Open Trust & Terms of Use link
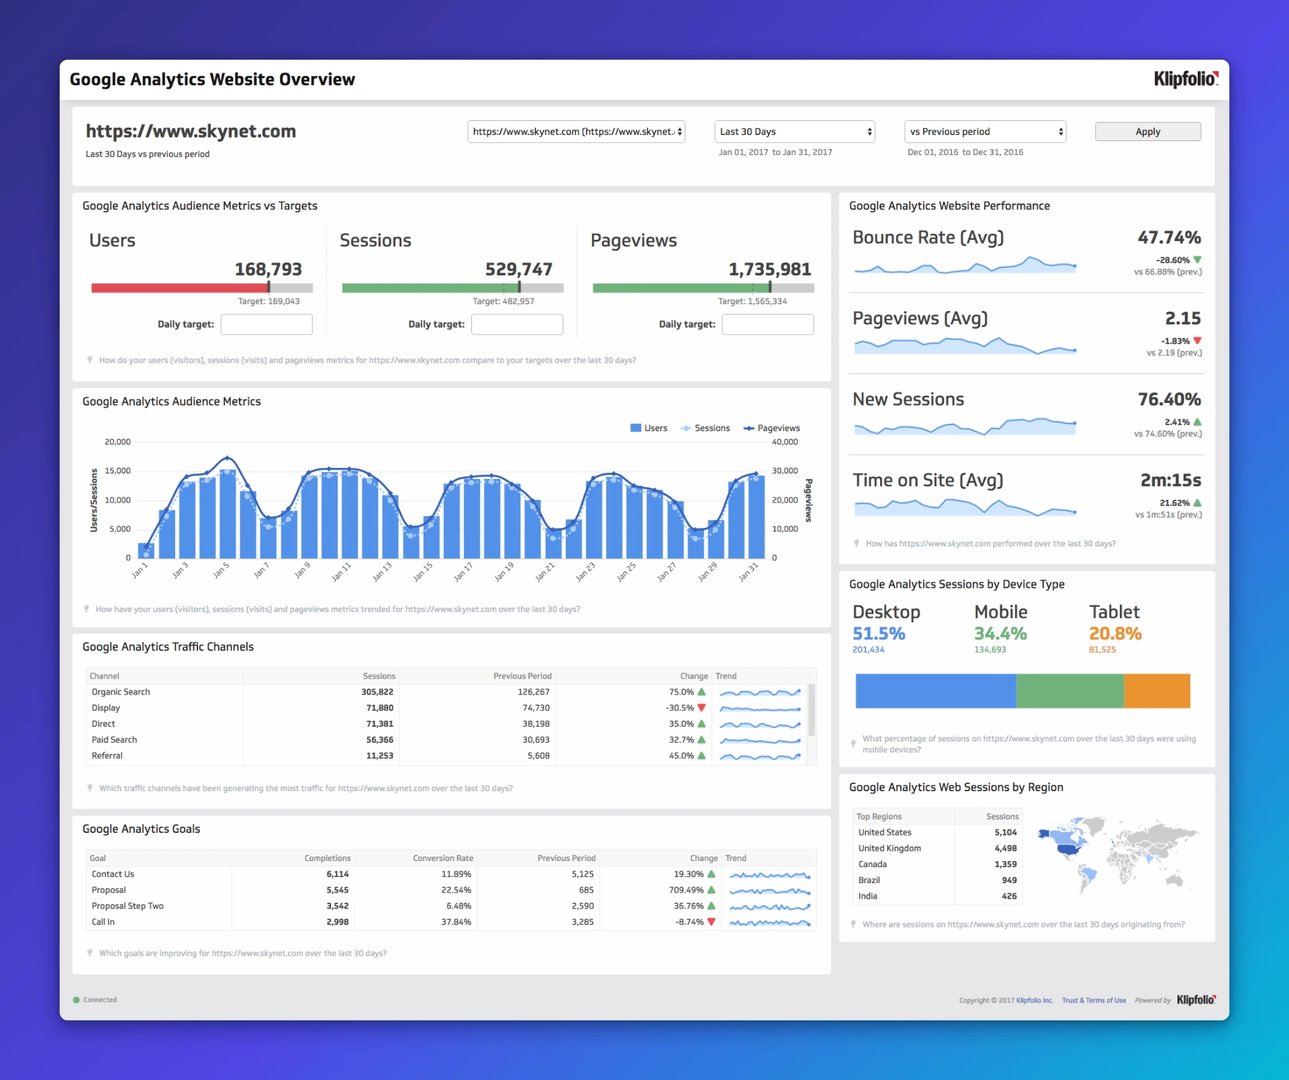The width and height of the screenshot is (1289, 1080). click(1094, 1000)
